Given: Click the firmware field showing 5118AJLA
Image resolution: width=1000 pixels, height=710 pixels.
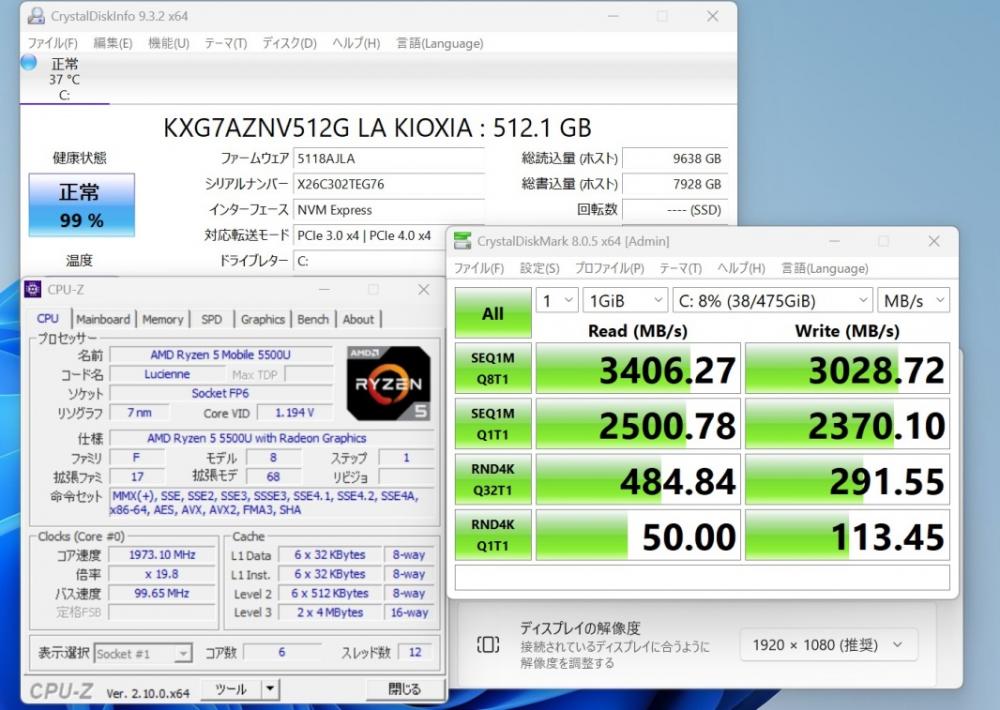Looking at the screenshot, I should click(x=388, y=158).
